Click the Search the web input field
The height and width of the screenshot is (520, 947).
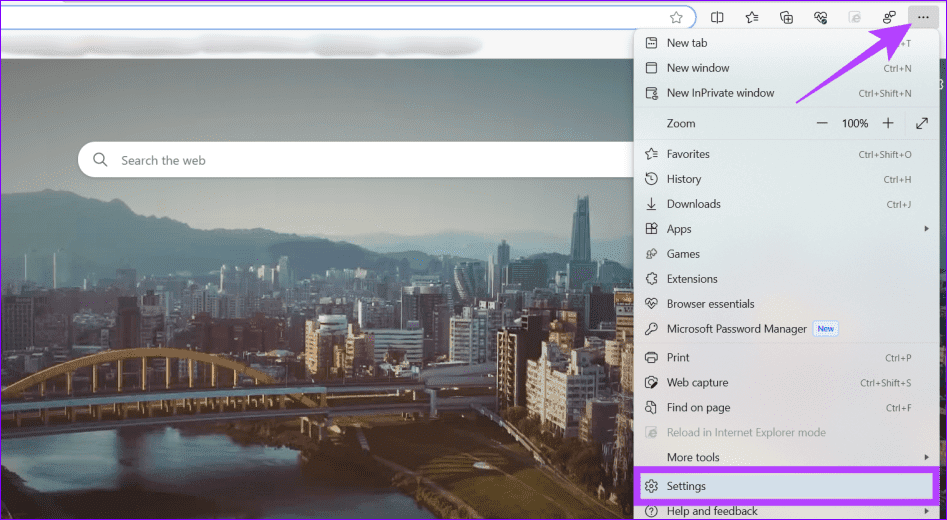point(356,160)
